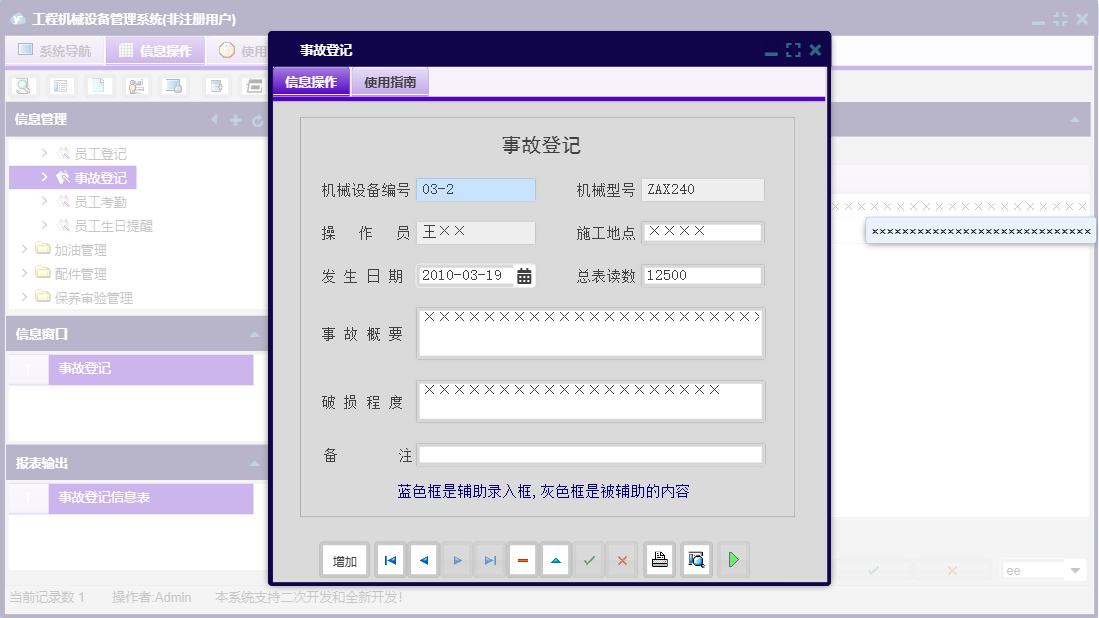Viewport: 1099px width, 618px height.
Task: Click the print preview magnifier icon
Action: click(x=696, y=560)
